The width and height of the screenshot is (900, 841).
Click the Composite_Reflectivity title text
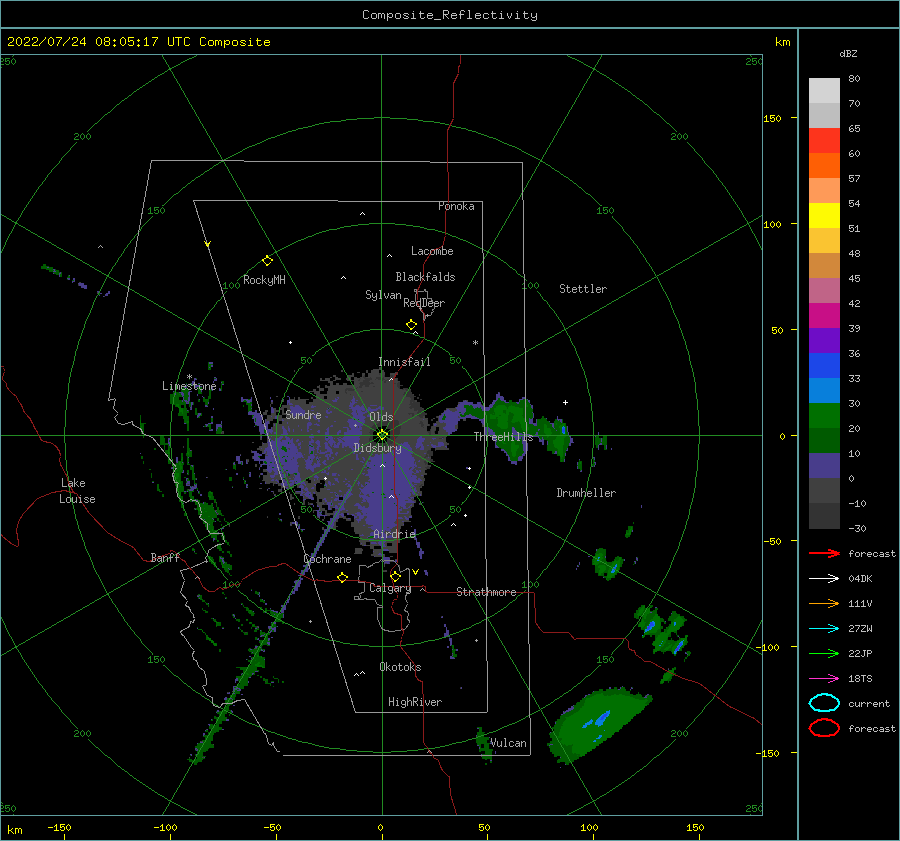(x=450, y=15)
